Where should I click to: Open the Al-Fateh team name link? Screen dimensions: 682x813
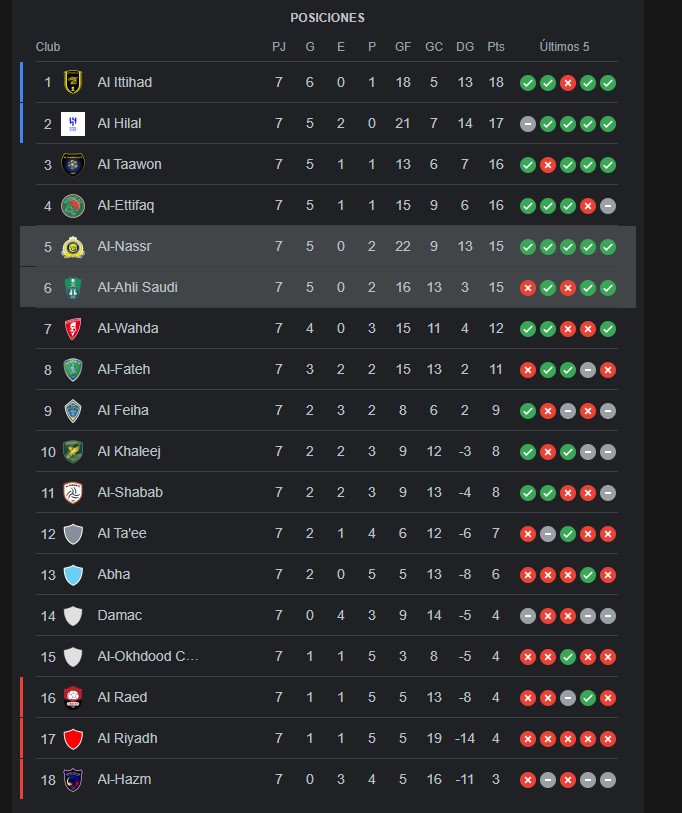pos(123,369)
